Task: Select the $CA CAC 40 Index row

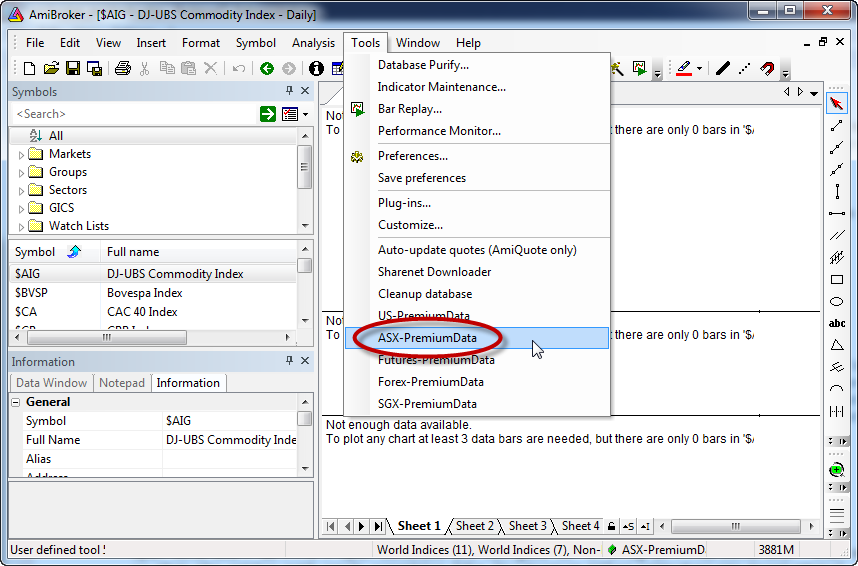Action: (153, 312)
